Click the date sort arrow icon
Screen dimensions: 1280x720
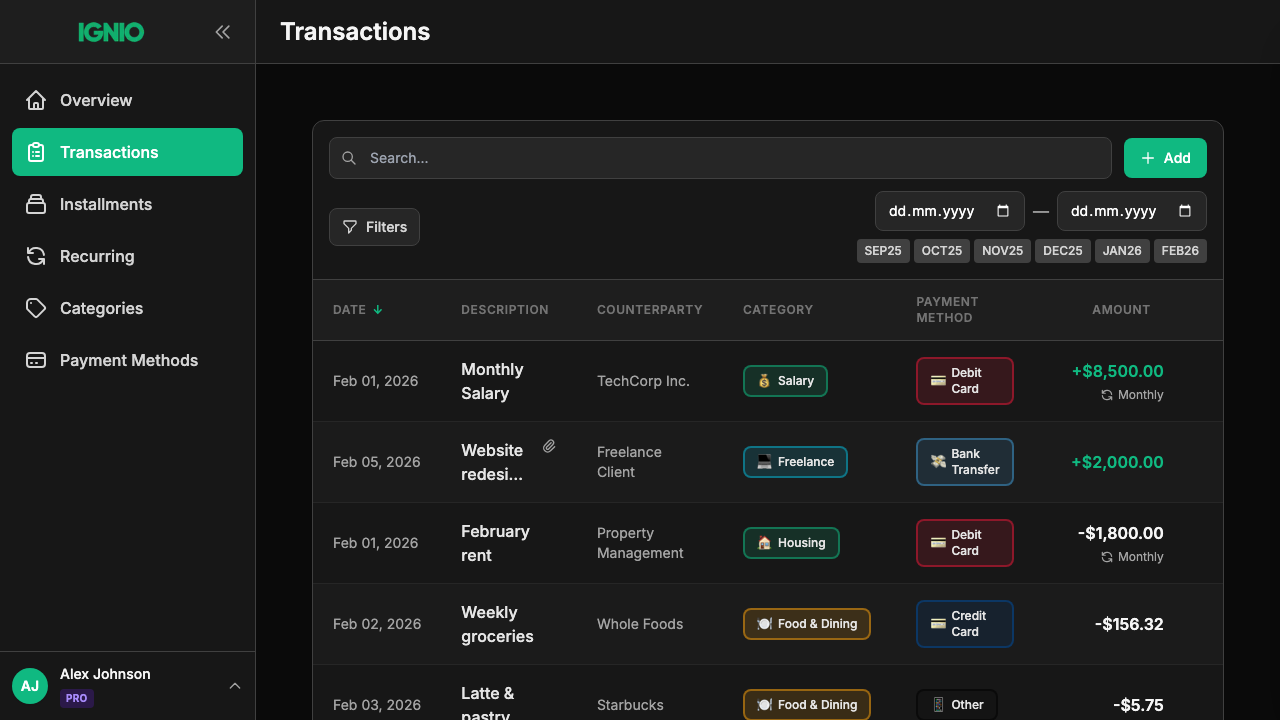[378, 310]
